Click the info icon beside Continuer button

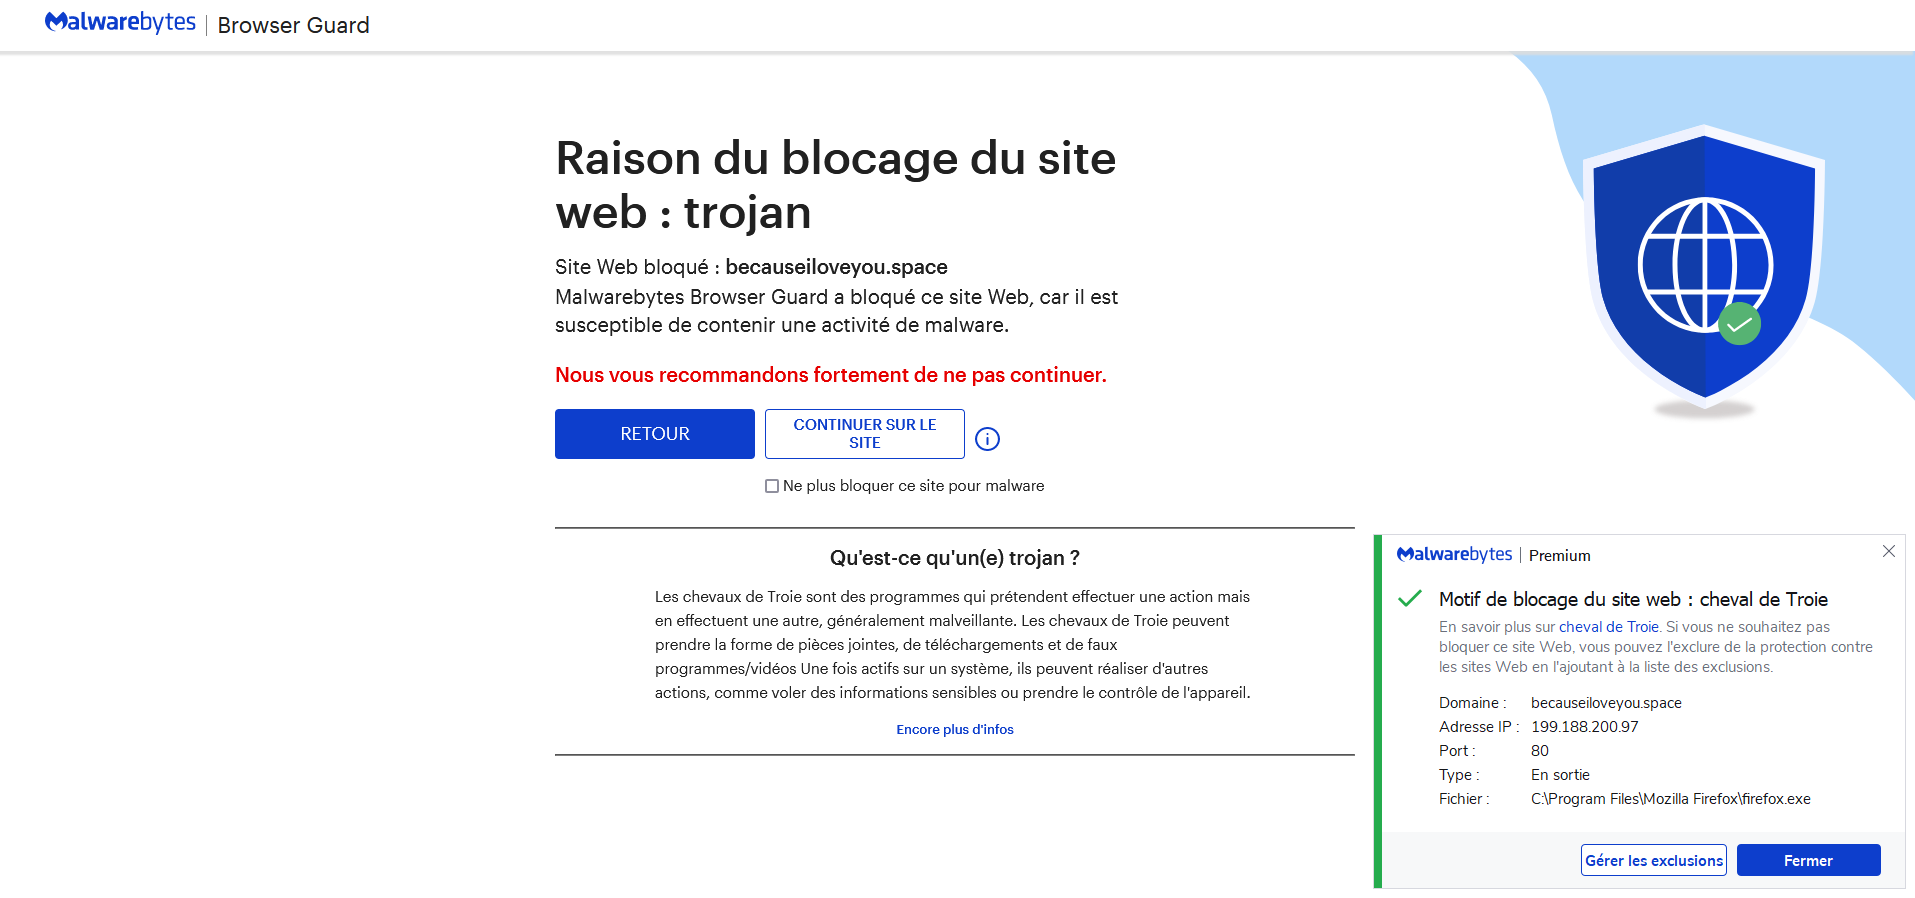[x=987, y=439]
